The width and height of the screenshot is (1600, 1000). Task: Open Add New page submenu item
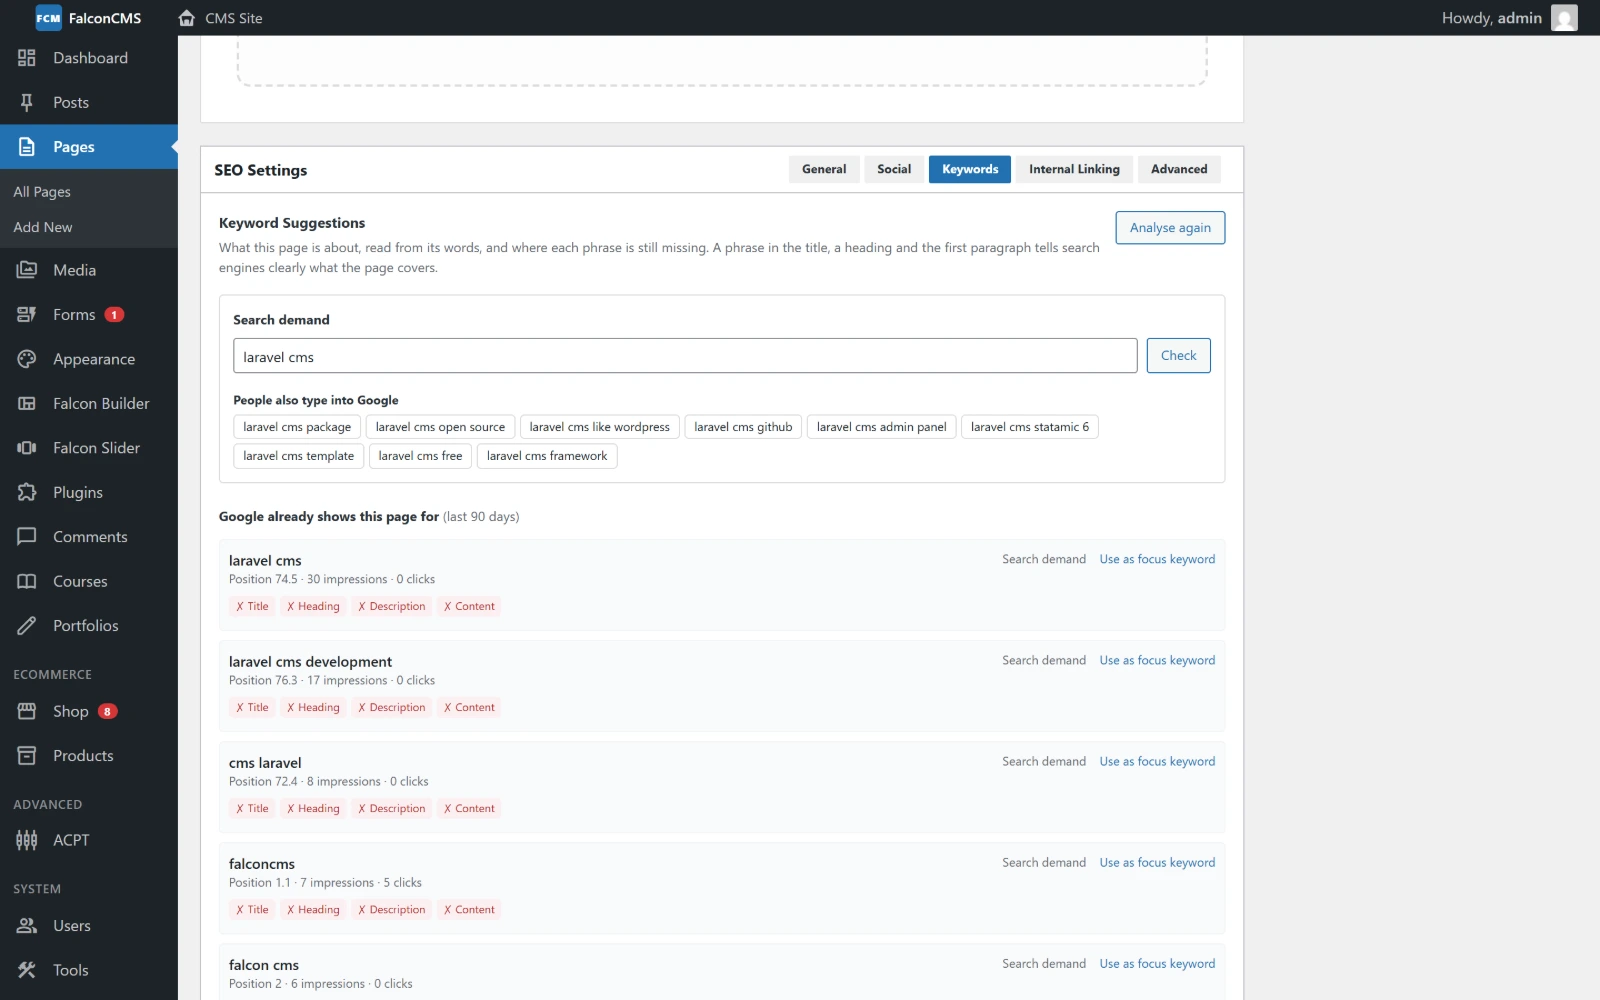coord(43,227)
